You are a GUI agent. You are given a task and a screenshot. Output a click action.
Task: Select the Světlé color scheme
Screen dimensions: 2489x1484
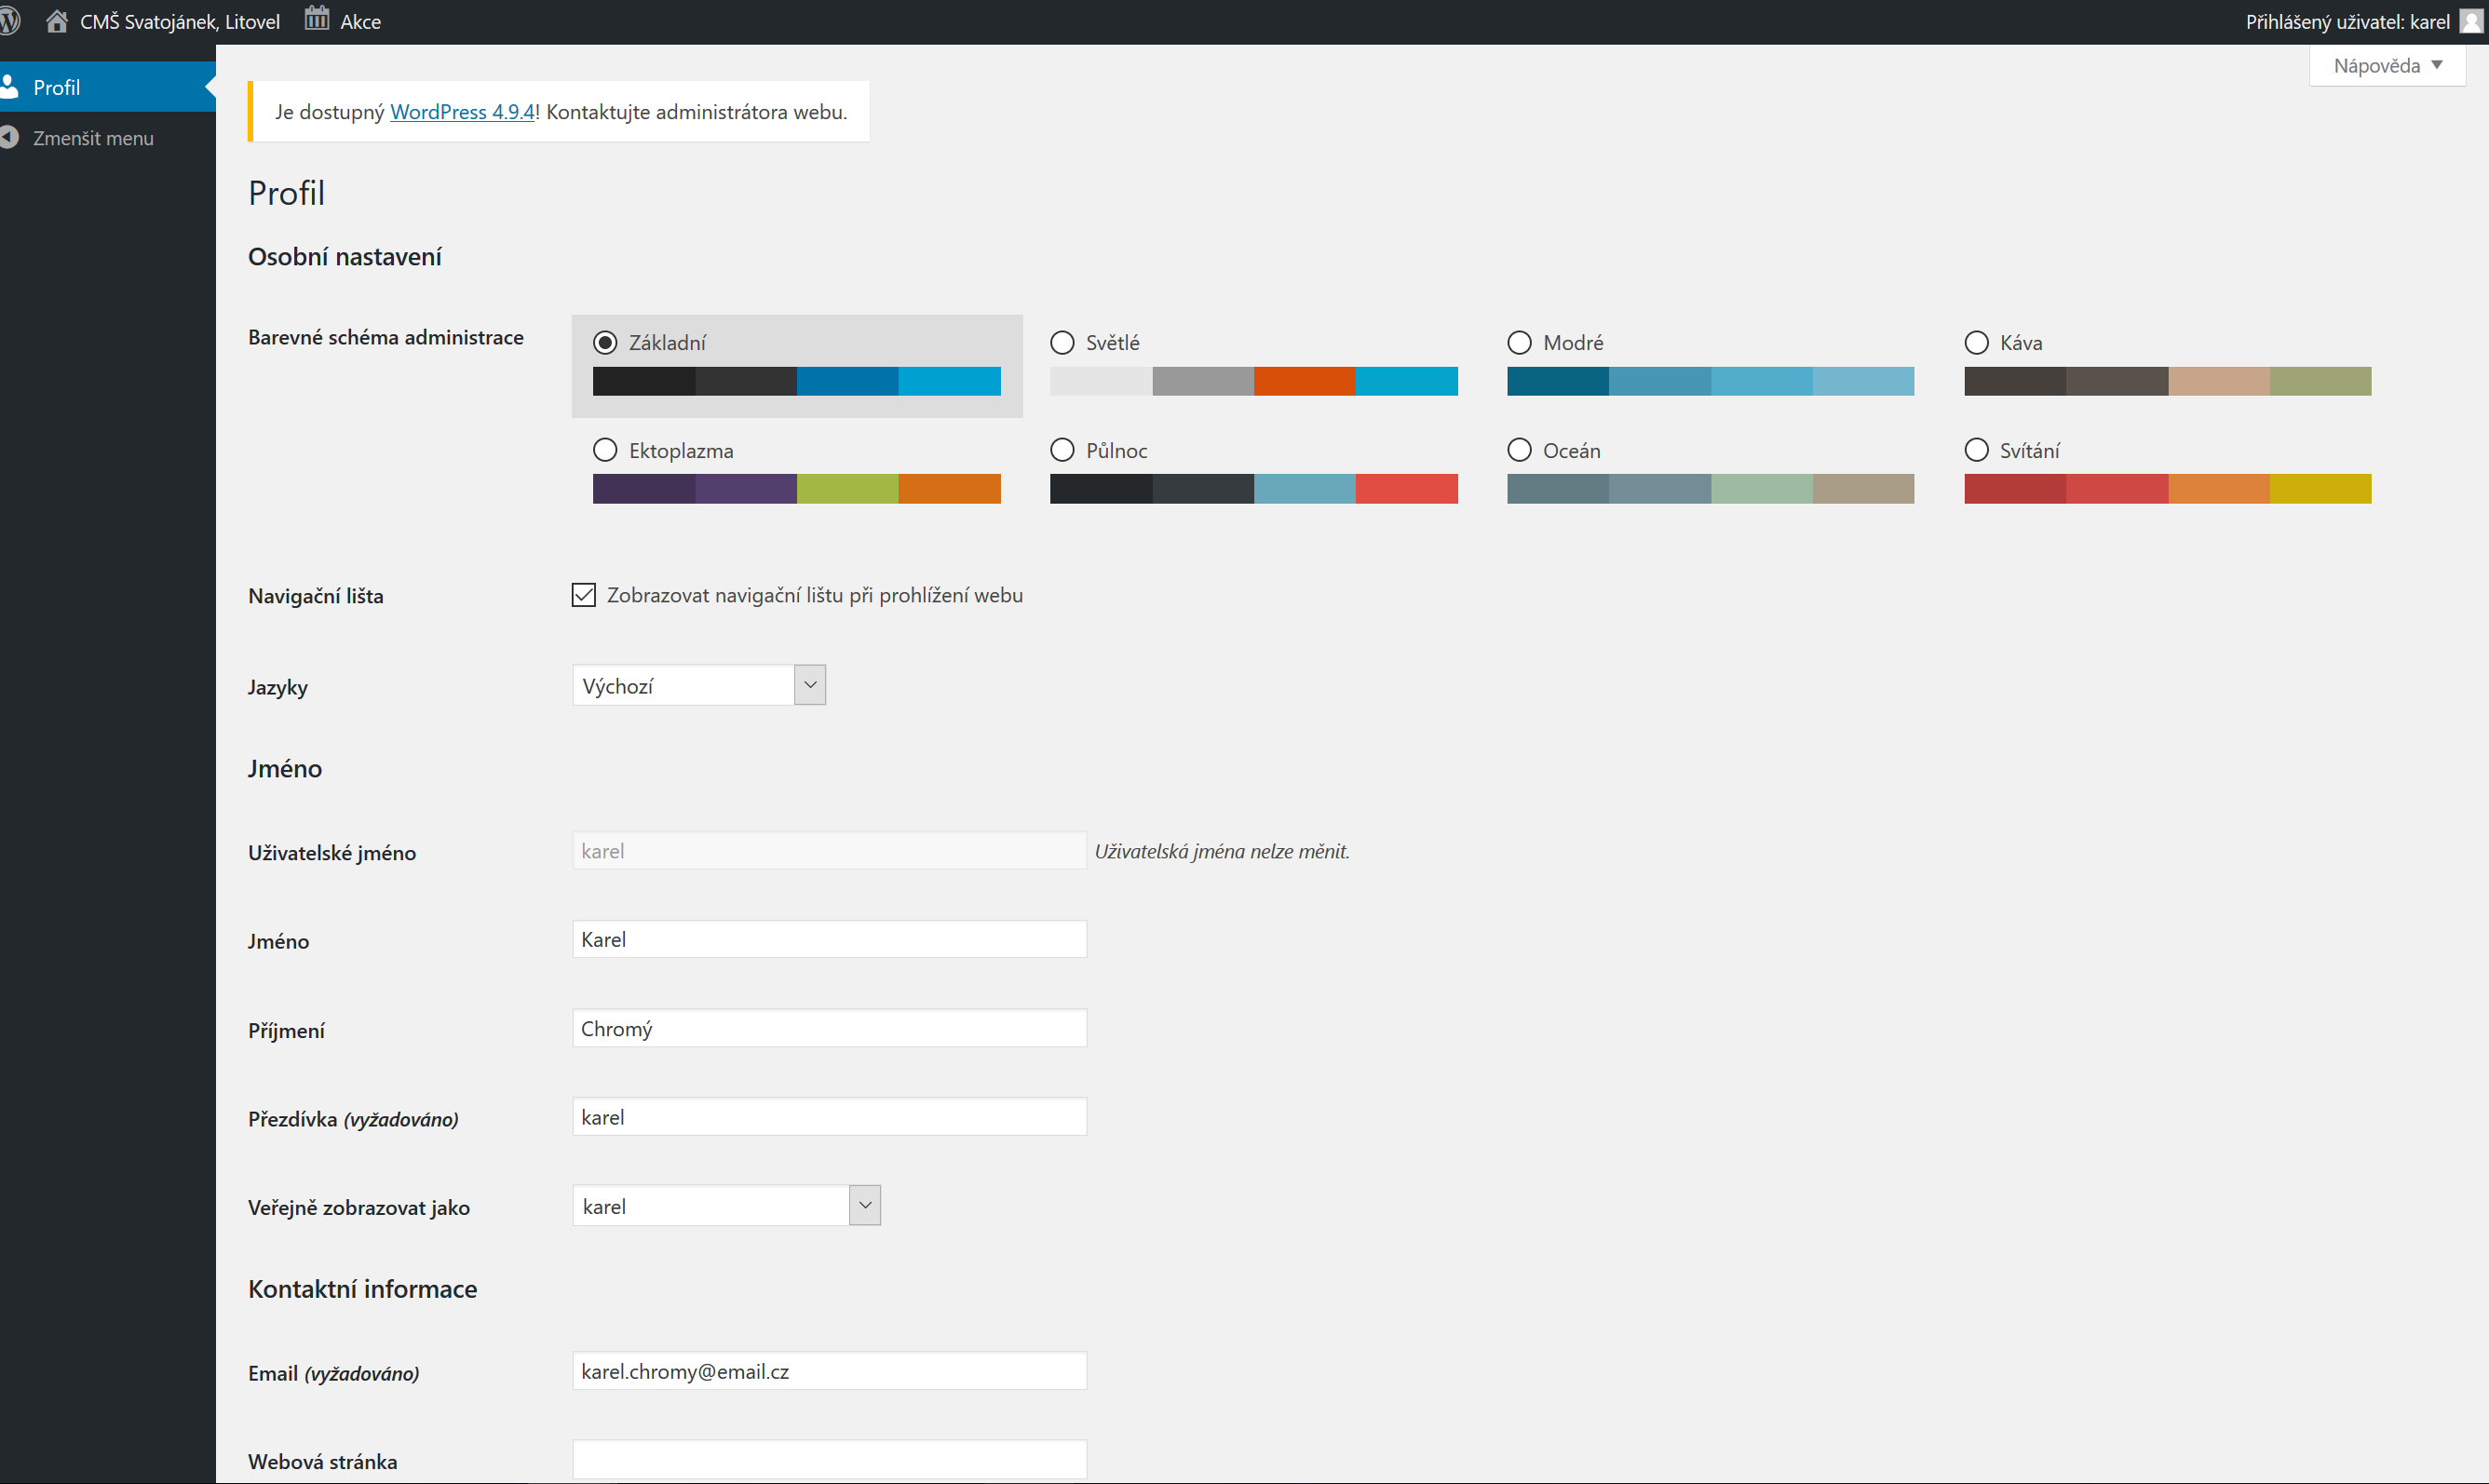click(1062, 342)
